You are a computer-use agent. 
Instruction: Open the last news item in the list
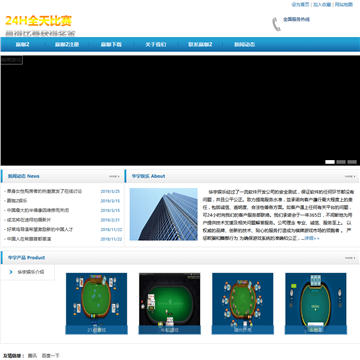[29, 239]
